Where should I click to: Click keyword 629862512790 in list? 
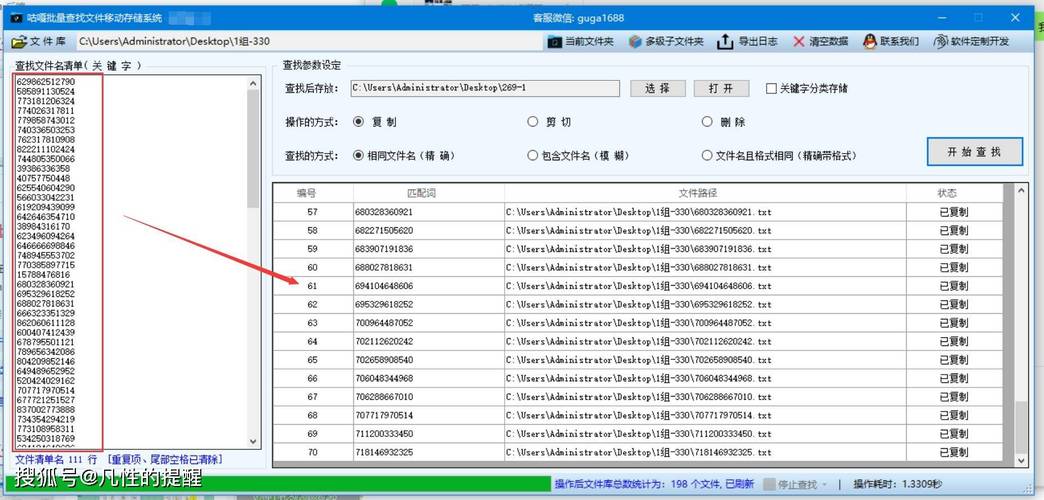click(46, 81)
